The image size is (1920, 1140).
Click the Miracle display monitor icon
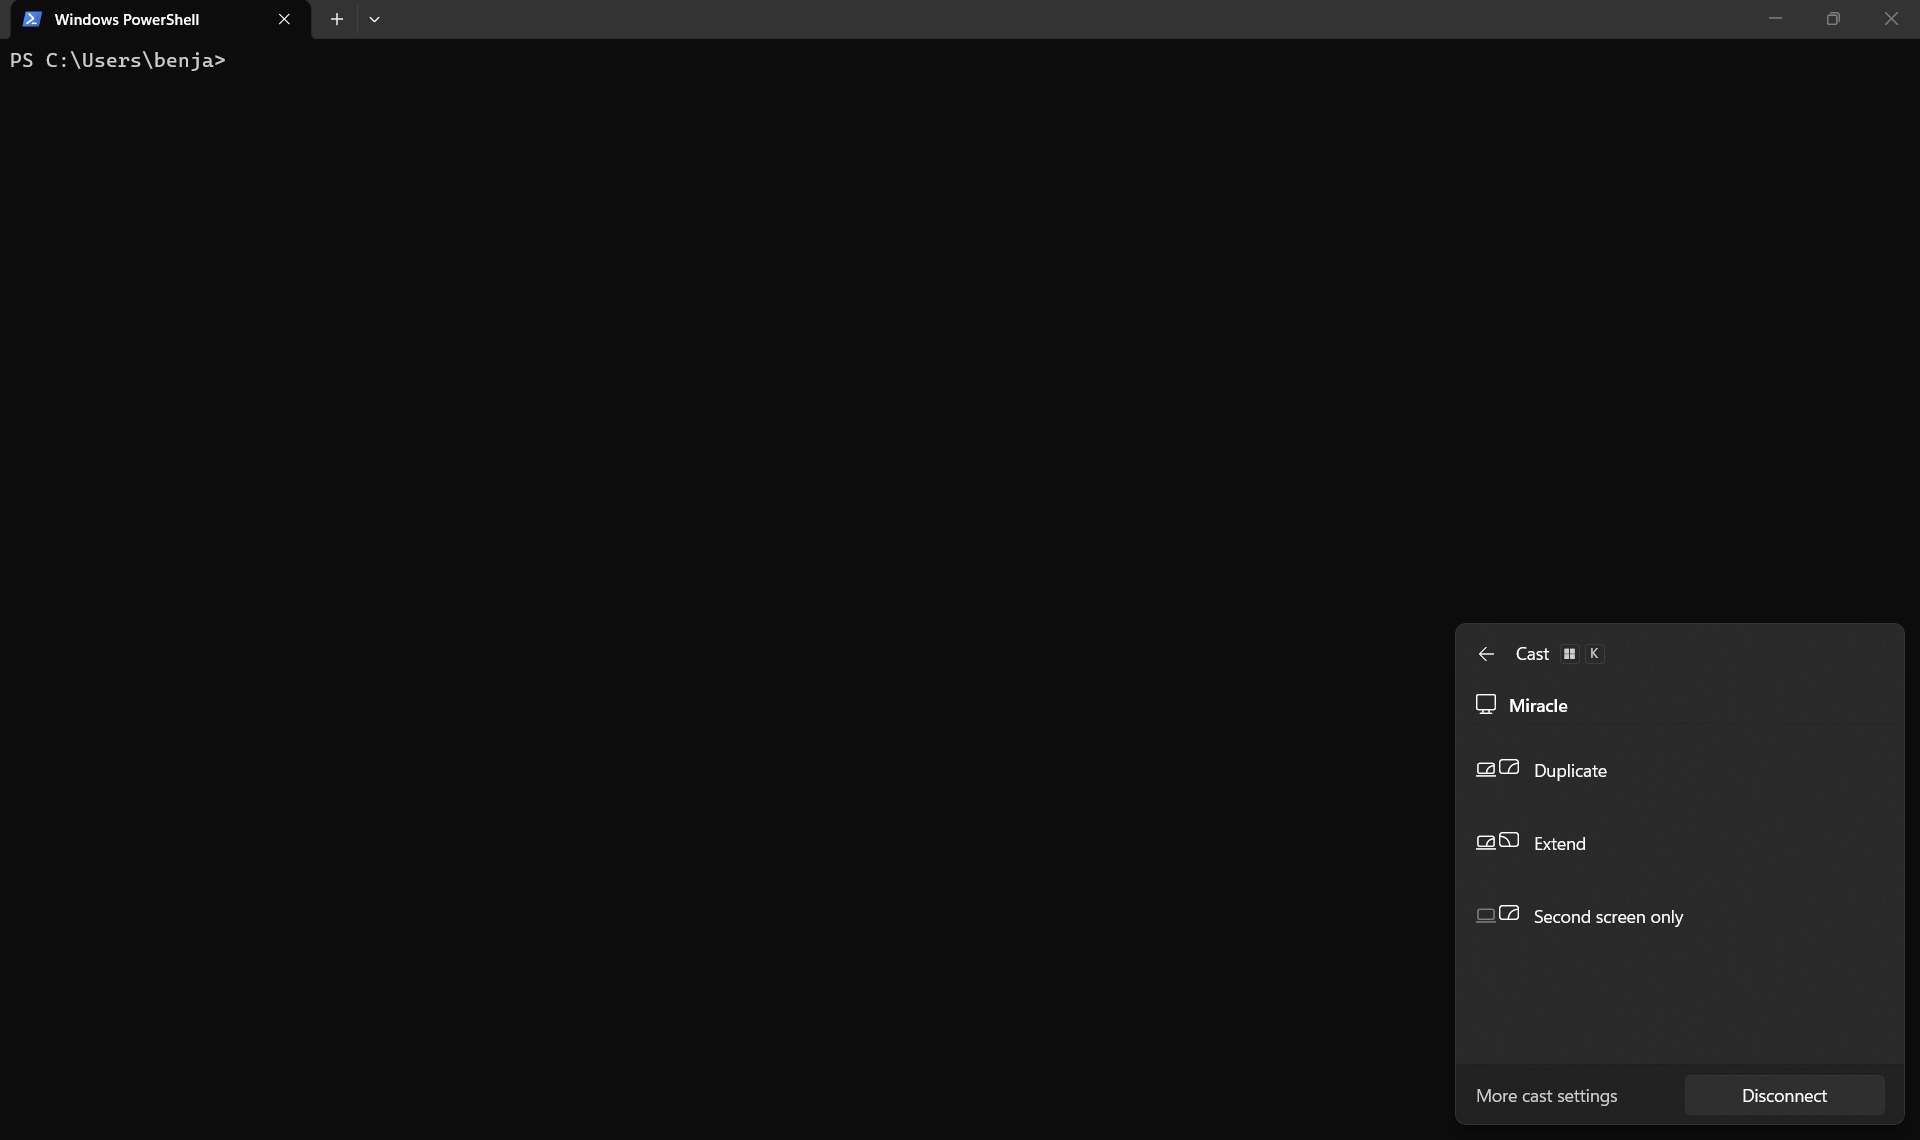pos(1486,705)
